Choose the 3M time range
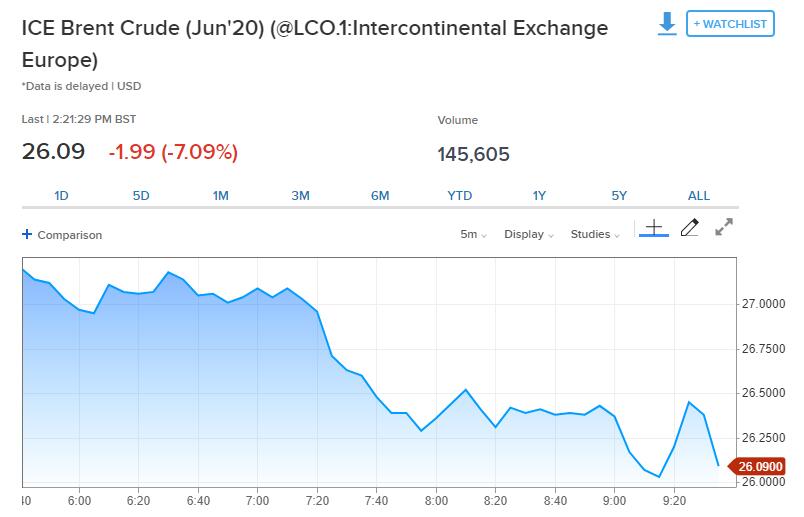This screenshot has height=517, width=804. pos(300,195)
